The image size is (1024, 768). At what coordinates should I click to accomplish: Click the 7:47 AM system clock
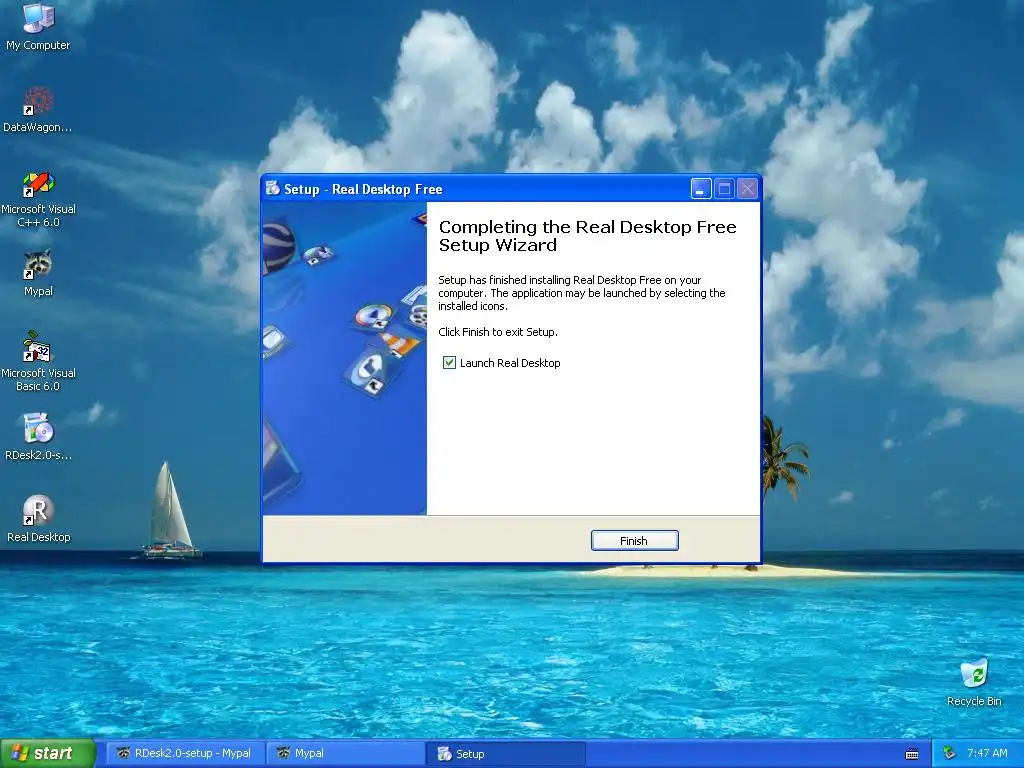[987, 753]
